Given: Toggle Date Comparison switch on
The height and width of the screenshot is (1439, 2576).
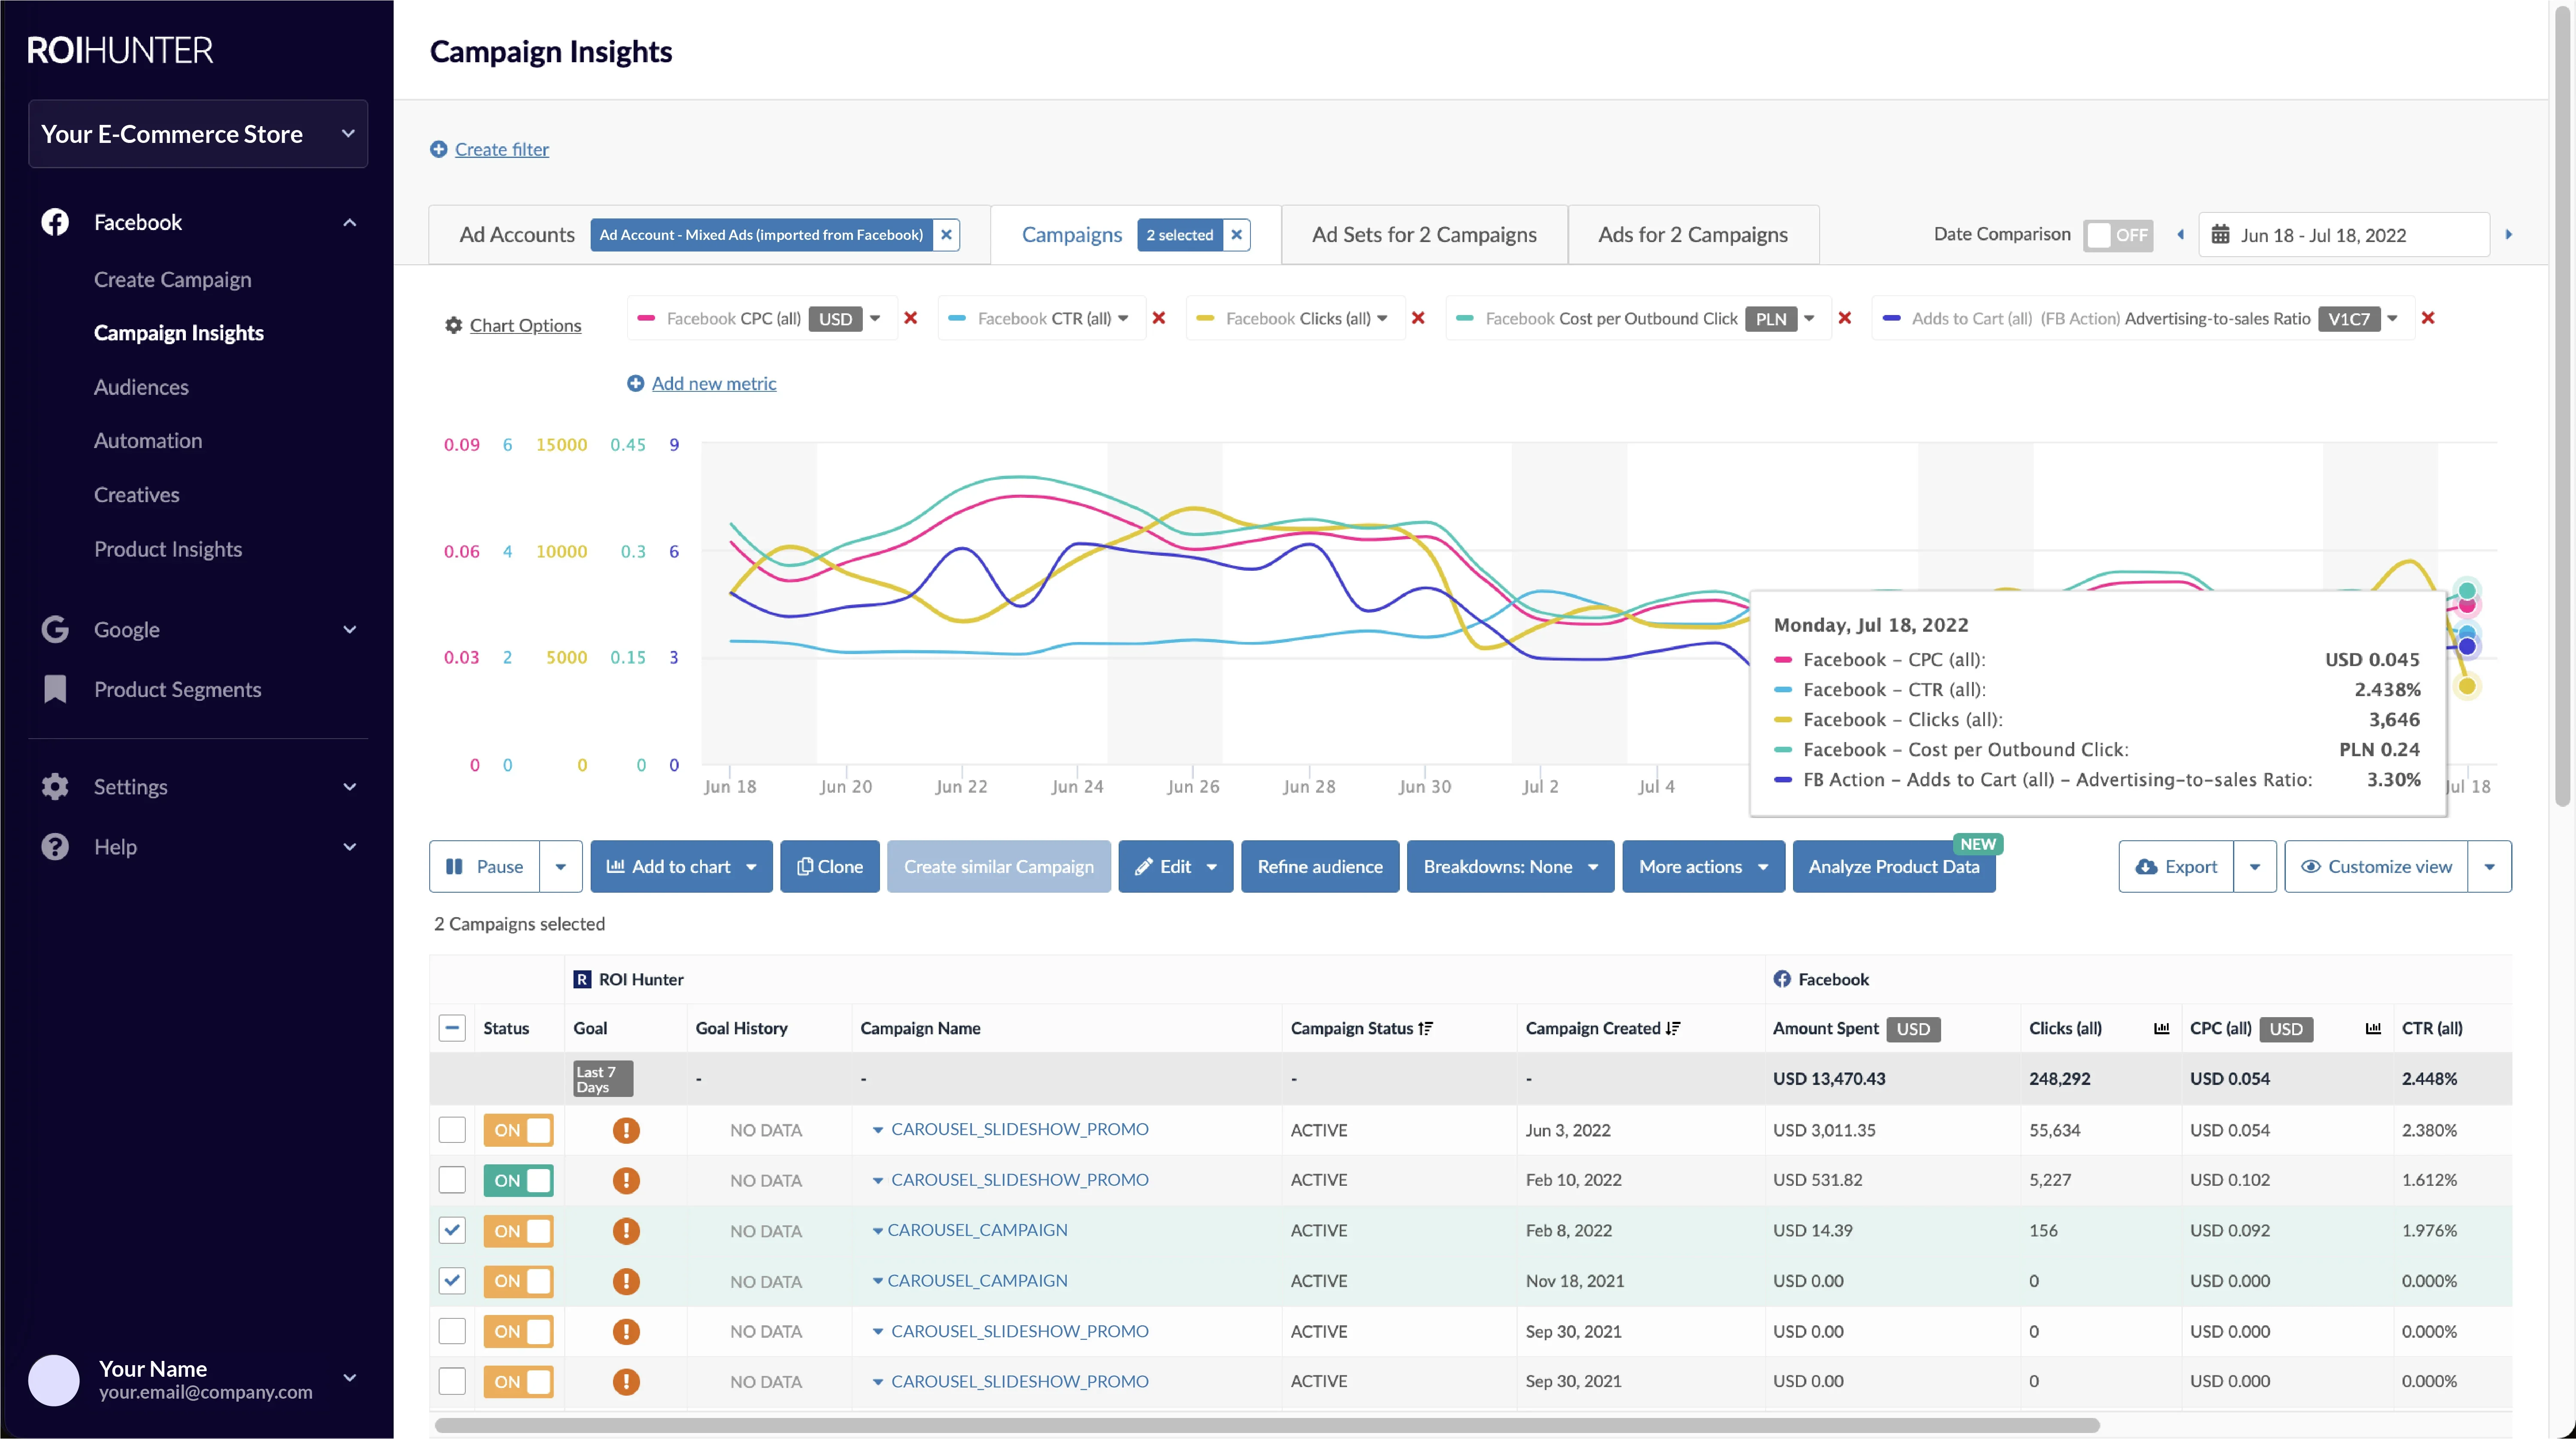Looking at the screenshot, I should [x=2117, y=235].
